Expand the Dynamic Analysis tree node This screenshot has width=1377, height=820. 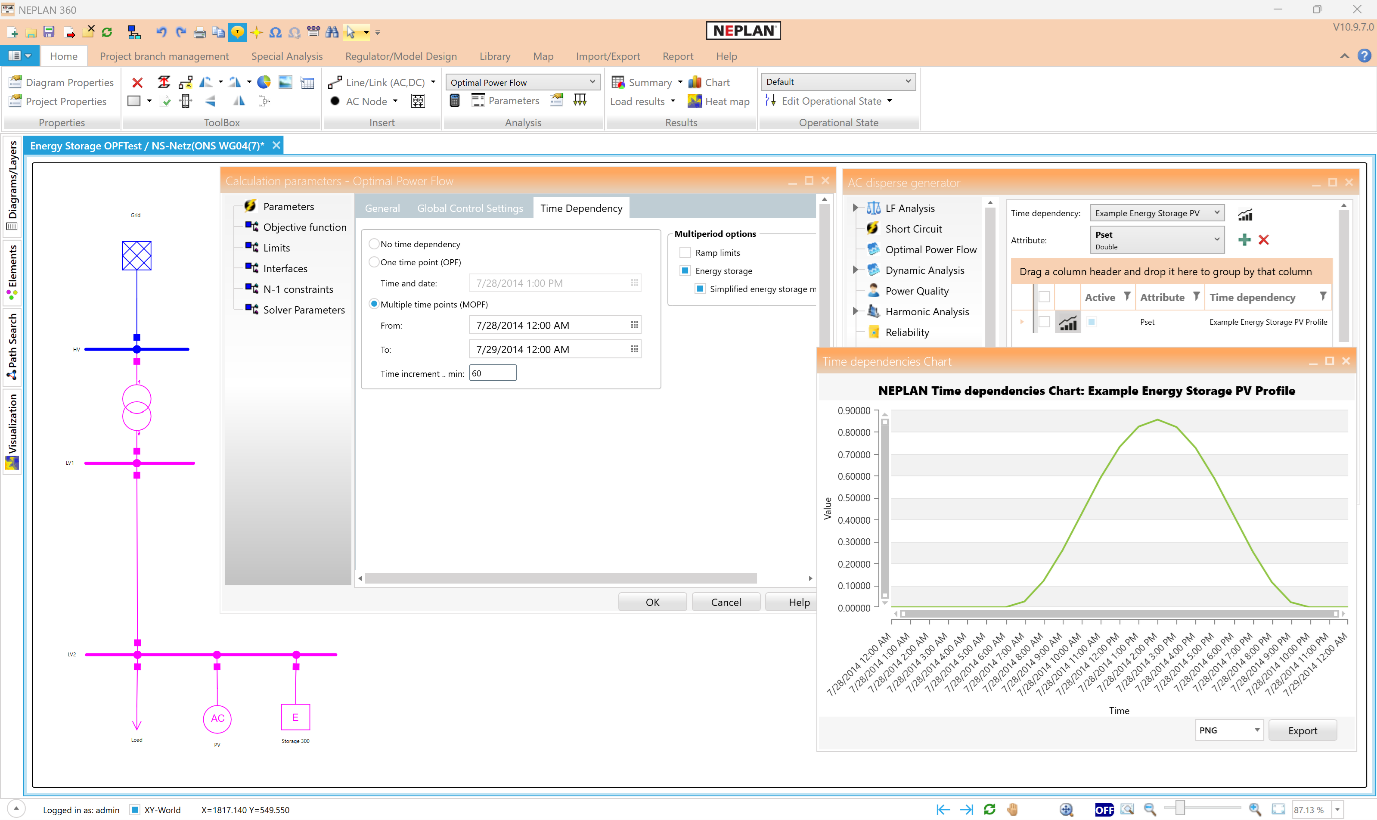coord(856,270)
